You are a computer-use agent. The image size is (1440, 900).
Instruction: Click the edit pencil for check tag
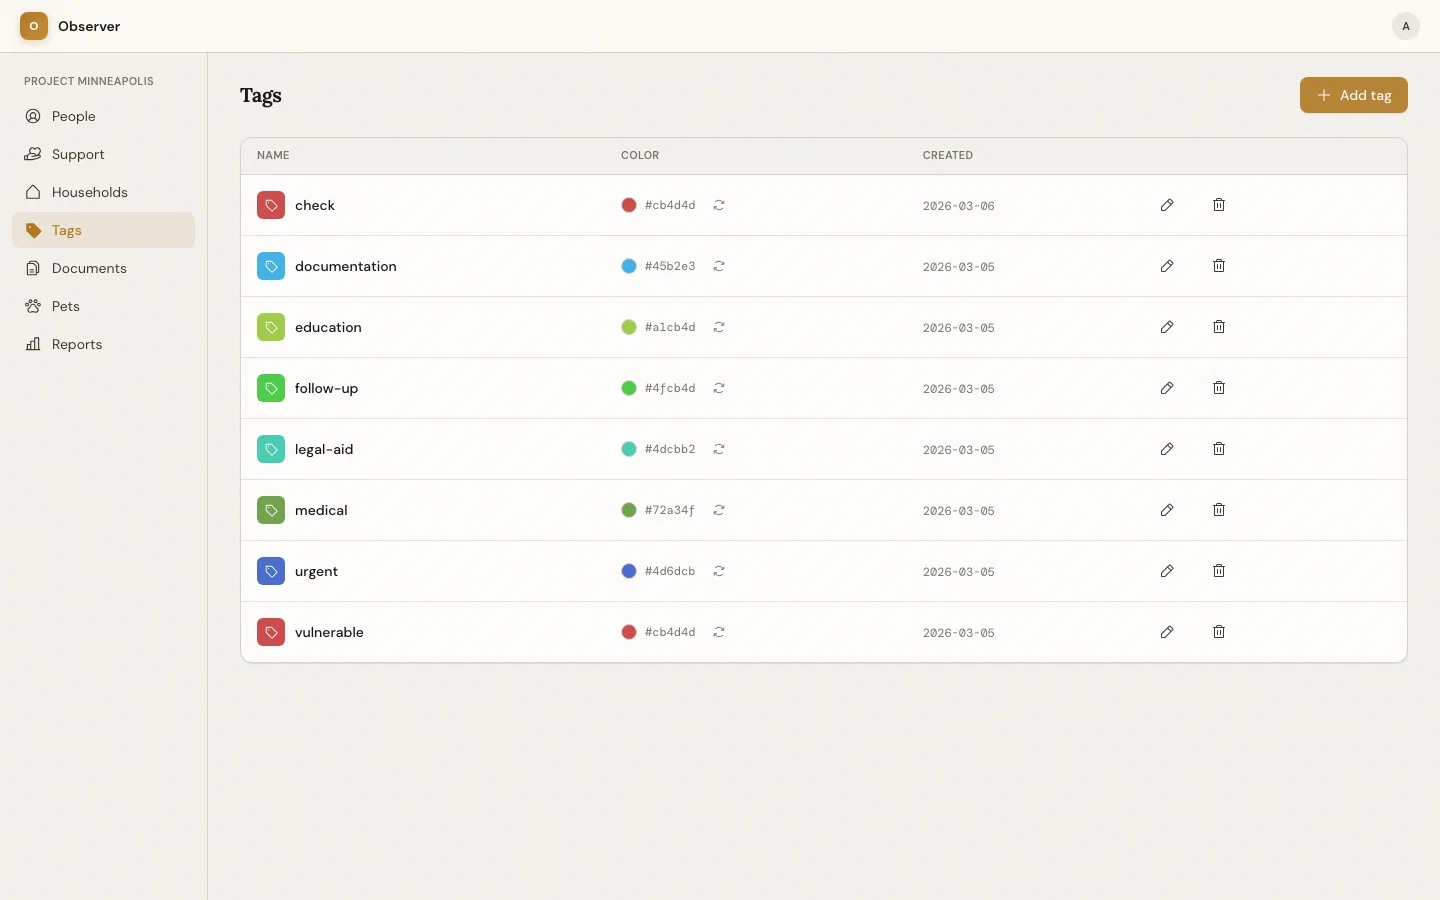(x=1166, y=205)
